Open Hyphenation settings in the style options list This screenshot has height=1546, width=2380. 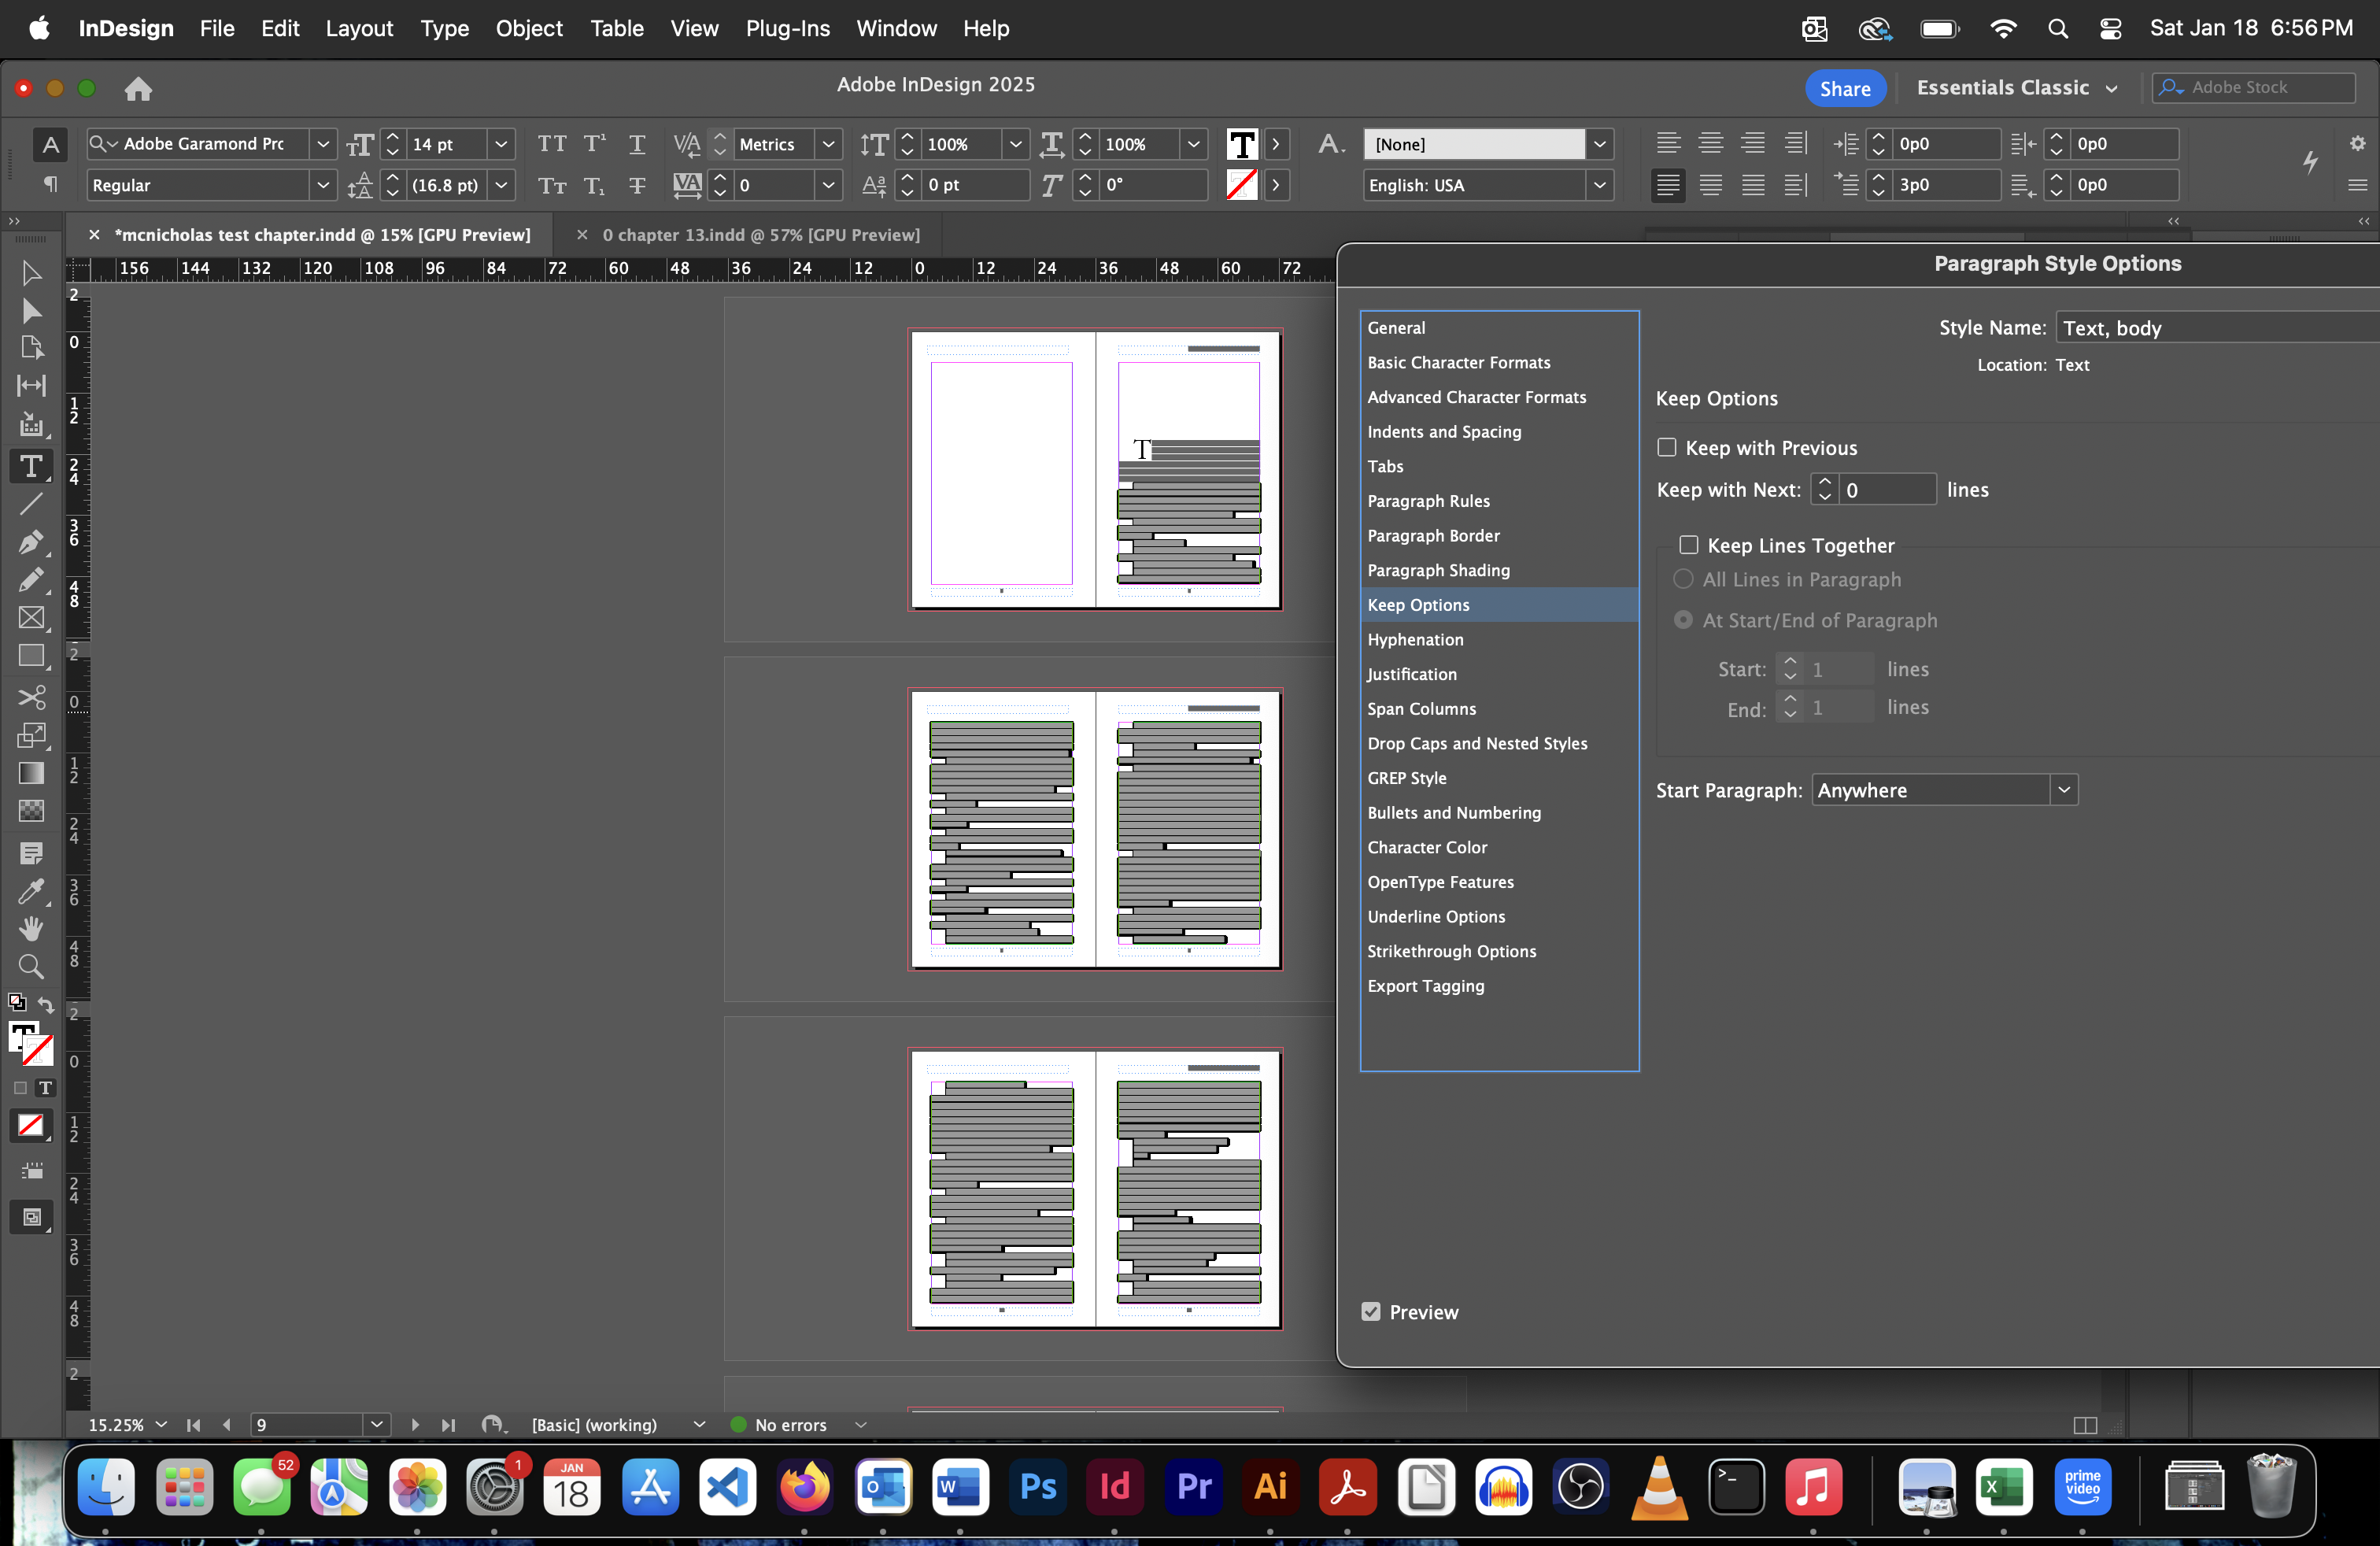1415,640
